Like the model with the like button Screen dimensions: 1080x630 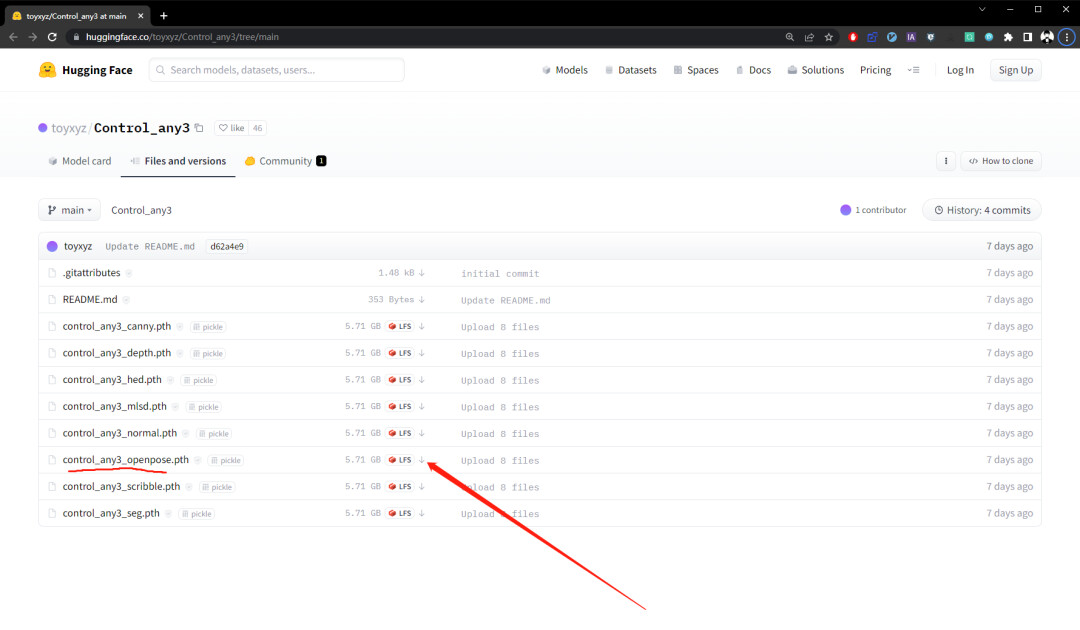click(x=231, y=128)
